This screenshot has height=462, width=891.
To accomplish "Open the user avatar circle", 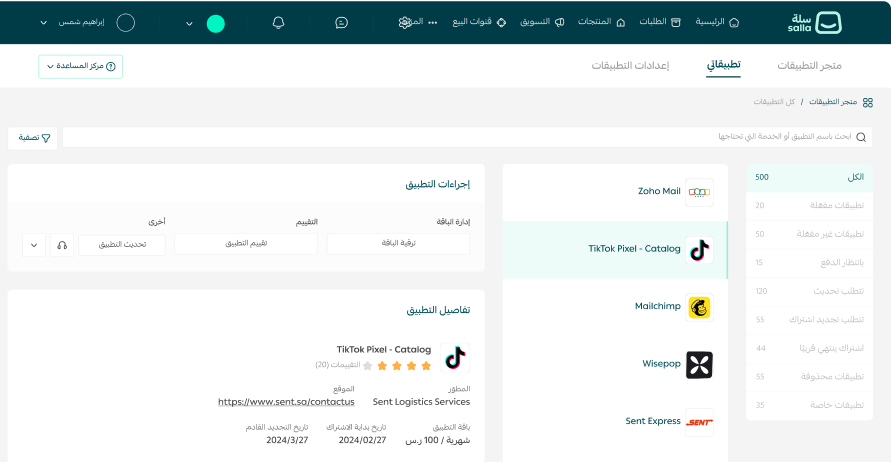I will [126, 23].
